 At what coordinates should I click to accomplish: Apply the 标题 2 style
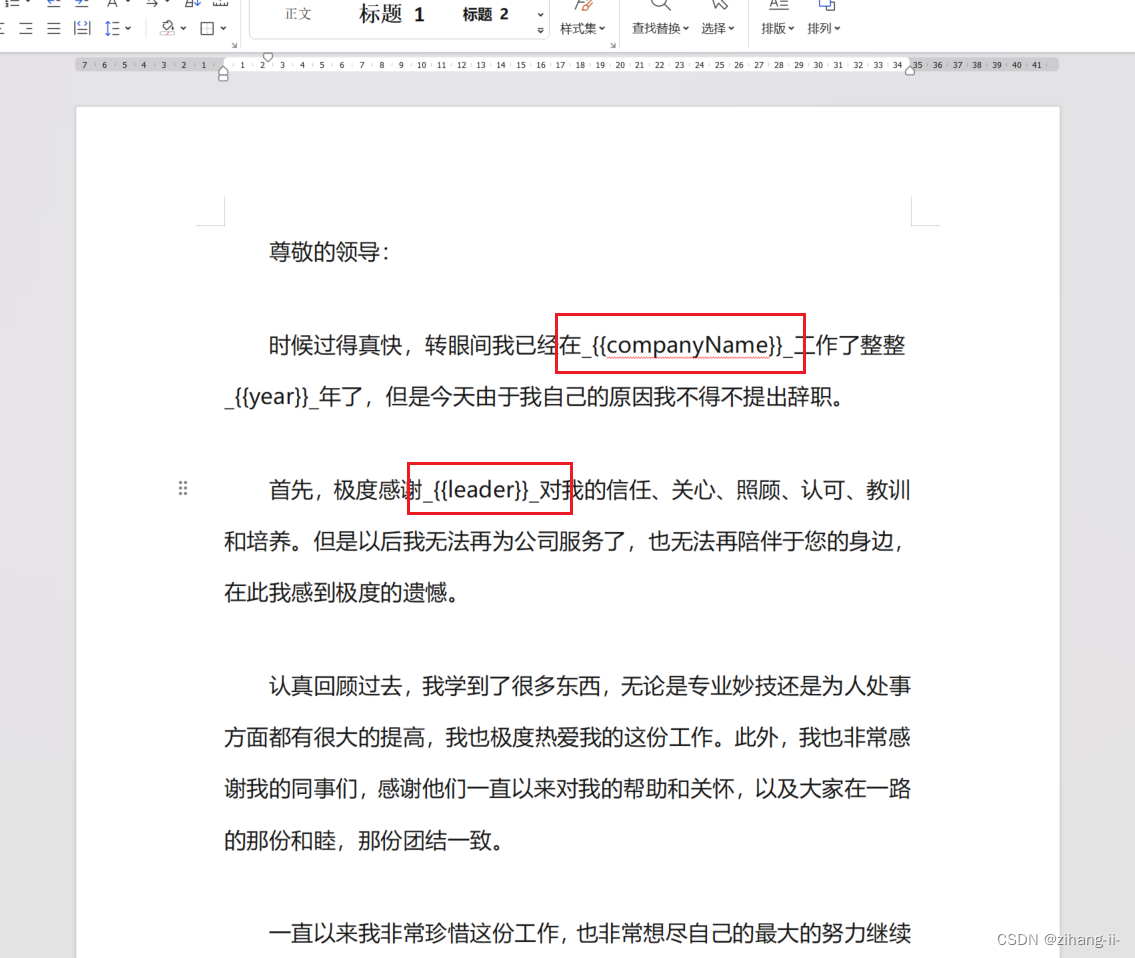[x=486, y=14]
